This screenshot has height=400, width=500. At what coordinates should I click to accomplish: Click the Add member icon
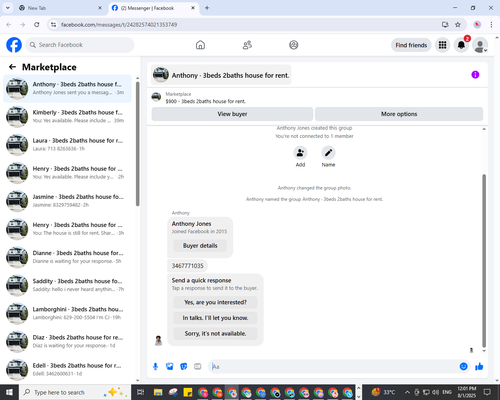tap(300, 153)
